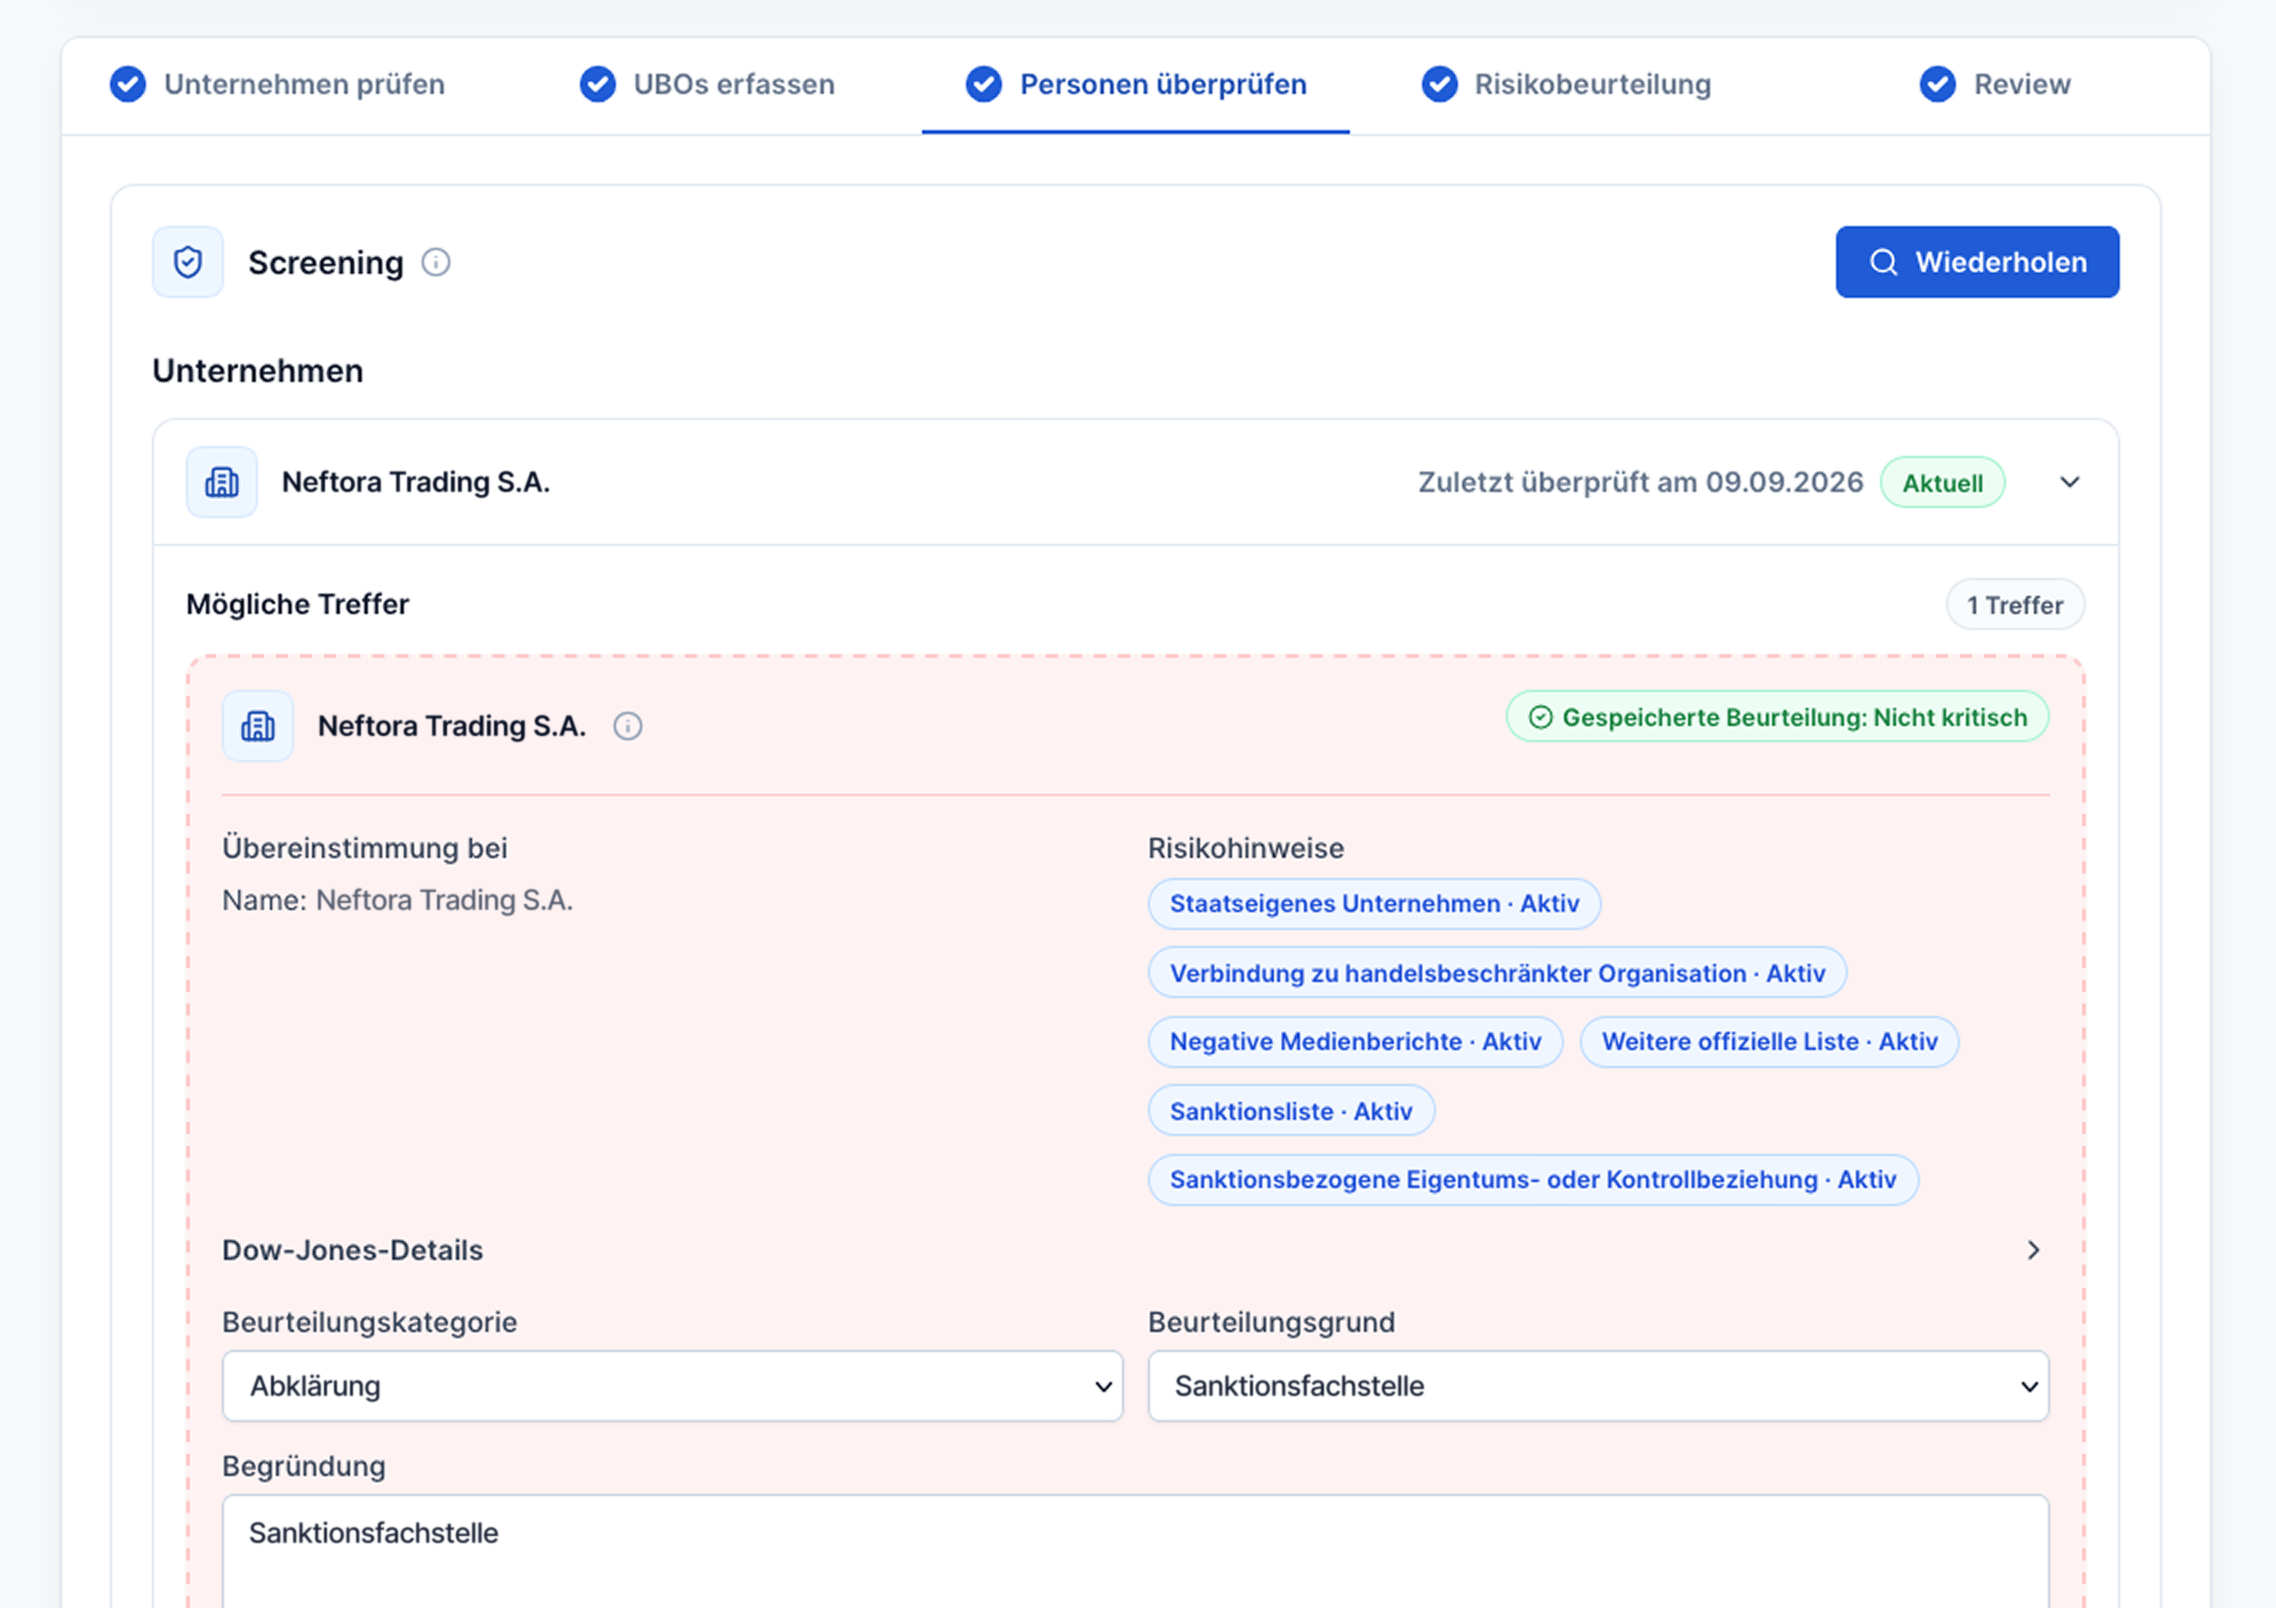Click the checkmark icon on UBOs erfassen

tap(598, 84)
